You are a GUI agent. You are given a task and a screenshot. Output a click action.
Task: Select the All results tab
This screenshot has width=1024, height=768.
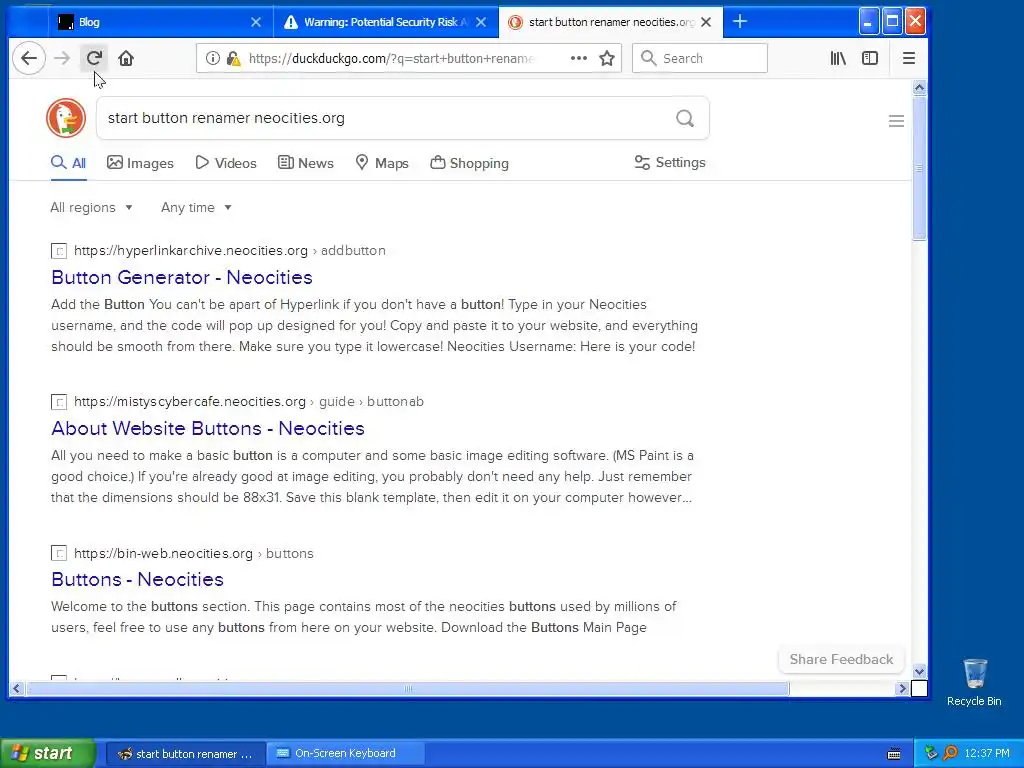tap(69, 163)
